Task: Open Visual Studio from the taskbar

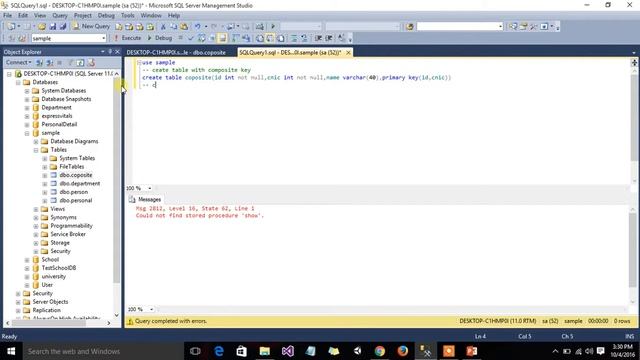Action: [x=287, y=351]
